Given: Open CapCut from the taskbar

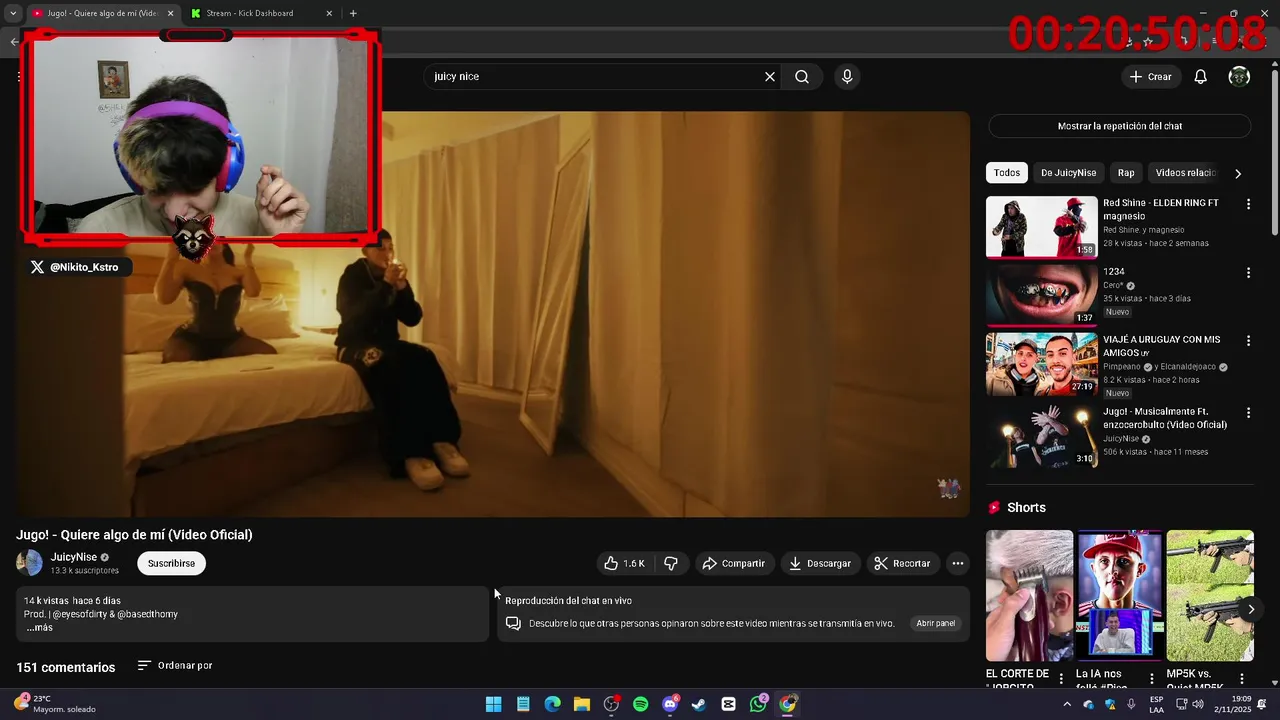Looking at the screenshot, I should tap(729, 704).
